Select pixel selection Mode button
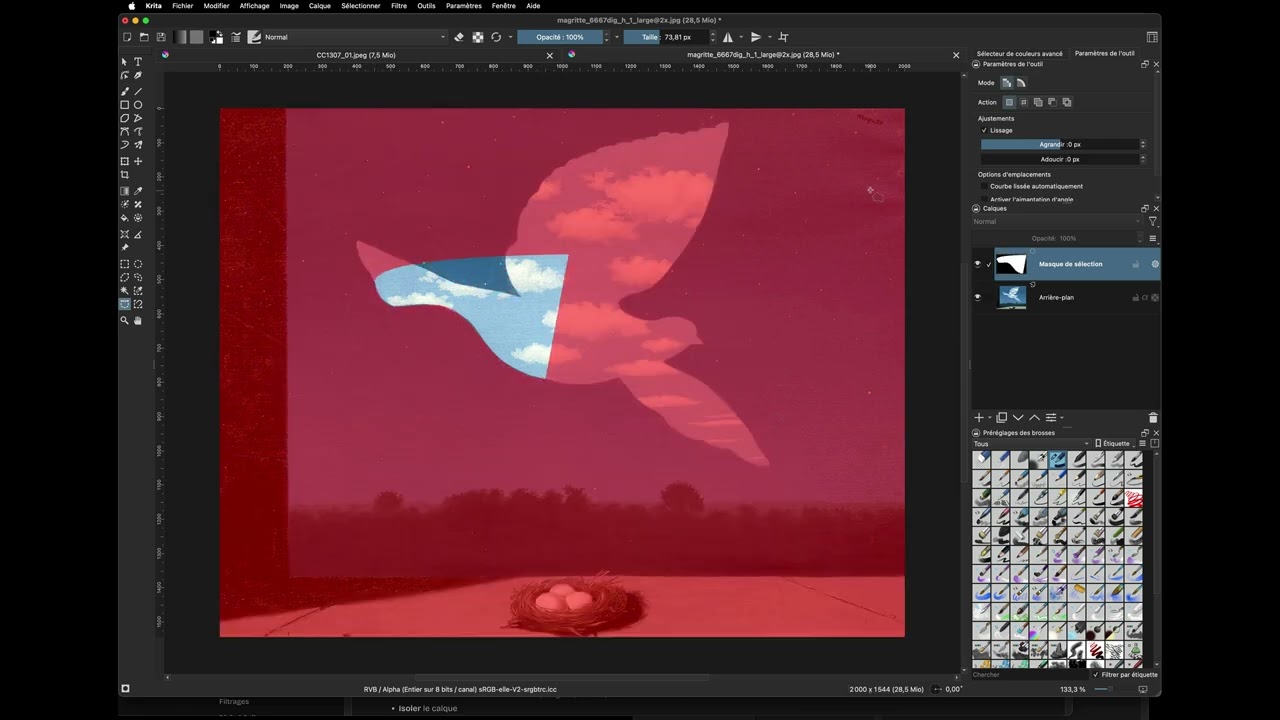 click(x=1007, y=83)
